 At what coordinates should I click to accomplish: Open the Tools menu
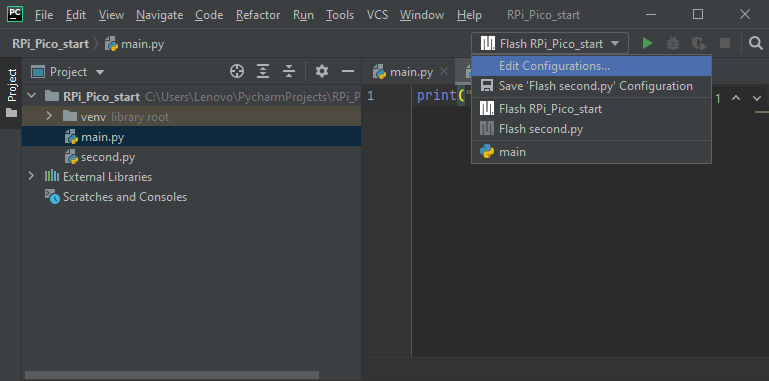(x=340, y=15)
